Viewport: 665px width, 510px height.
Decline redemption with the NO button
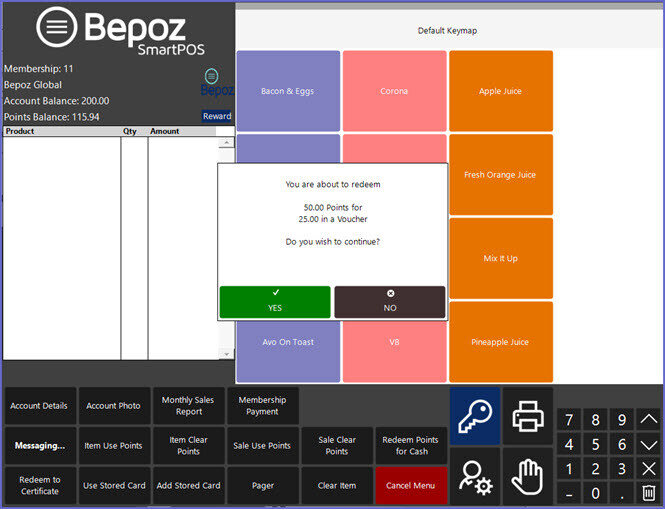click(x=389, y=302)
